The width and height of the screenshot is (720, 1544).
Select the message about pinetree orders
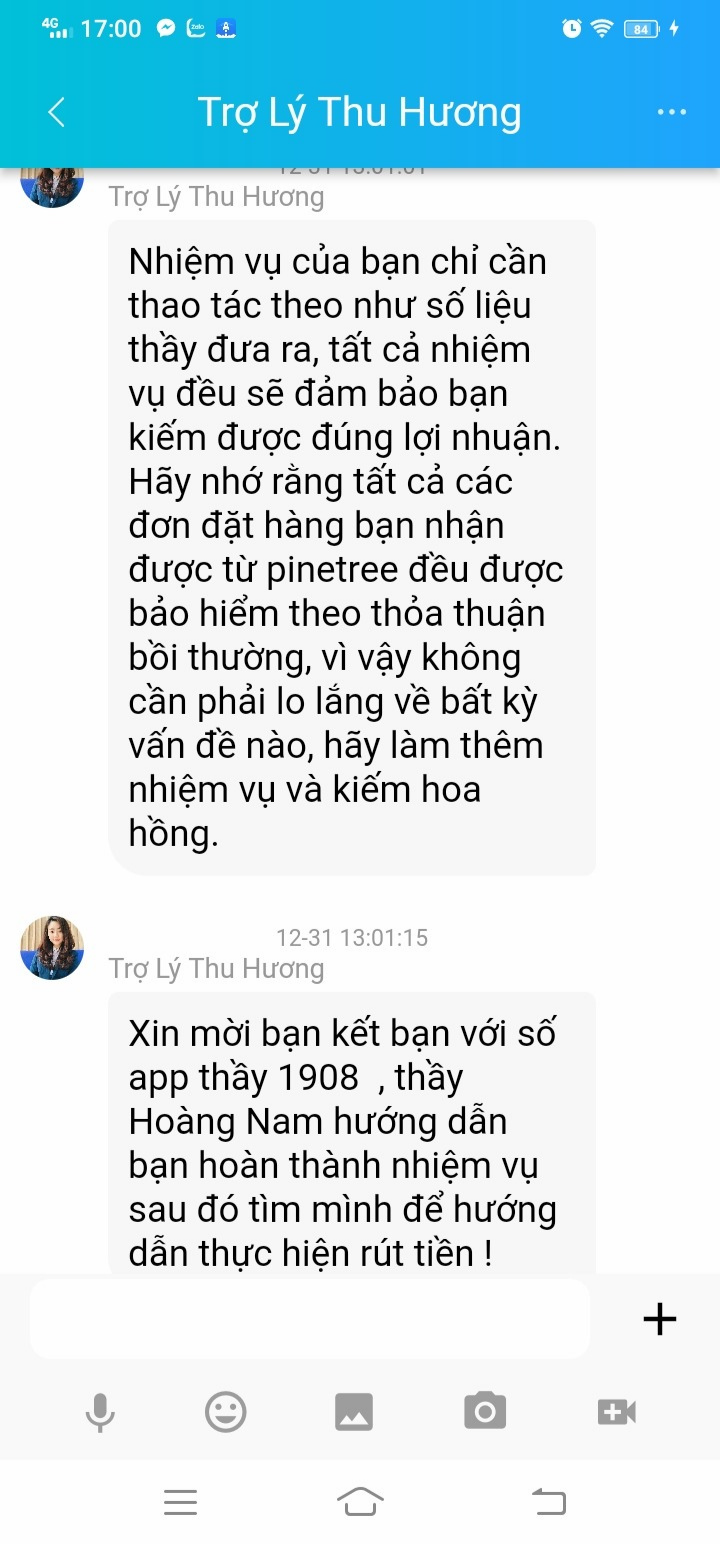pos(352,548)
